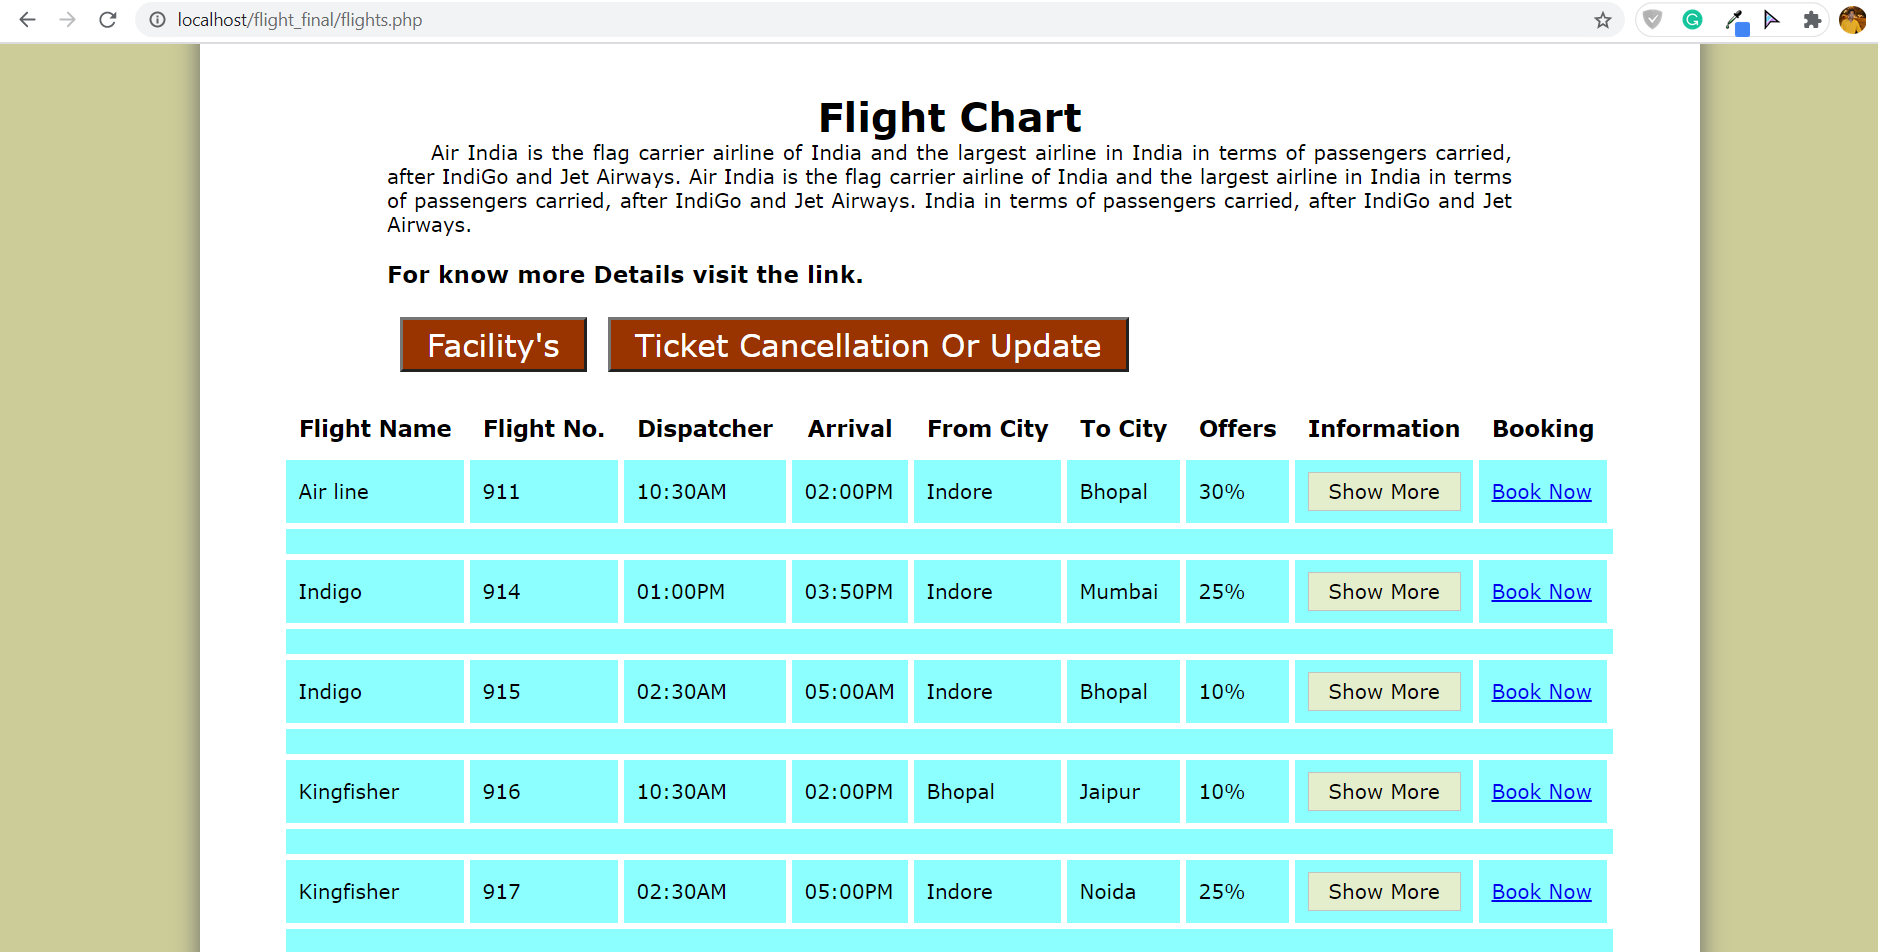Screen dimensions: 1878x952
Task: Open Ticket Cancellation Or Update
Action: point(866,344)
